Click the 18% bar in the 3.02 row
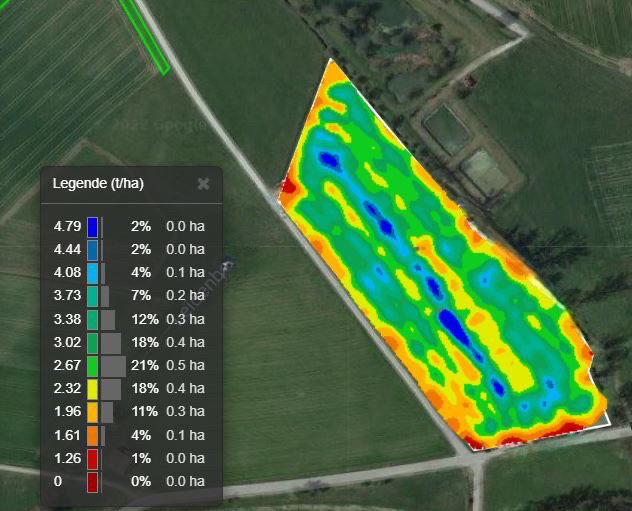The width and height of the screenshot is (632, 511). [x=111, y=343]
